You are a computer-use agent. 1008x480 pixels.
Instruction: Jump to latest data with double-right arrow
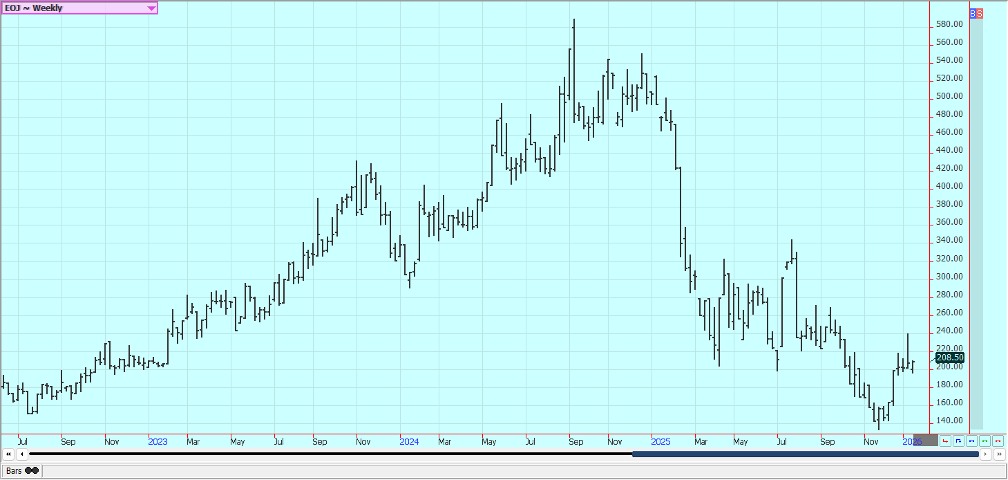click(999, 455)
